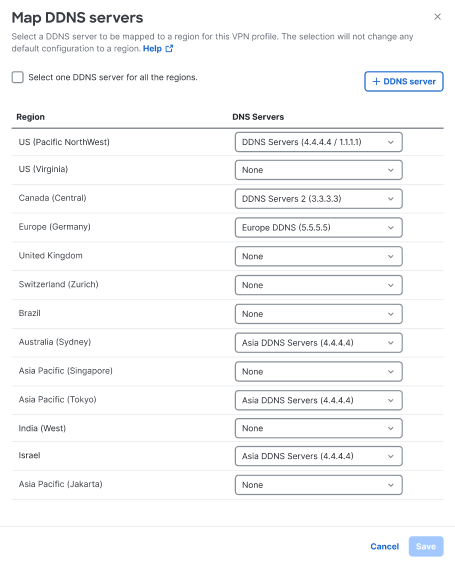This screenshot has height=563, width=455.
Task: Click the Save button
Action: [x=426, y=546]
